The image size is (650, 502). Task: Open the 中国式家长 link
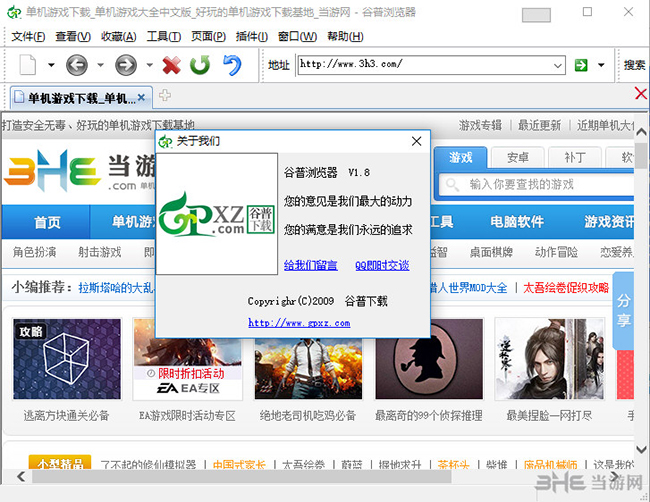(239, 466)
